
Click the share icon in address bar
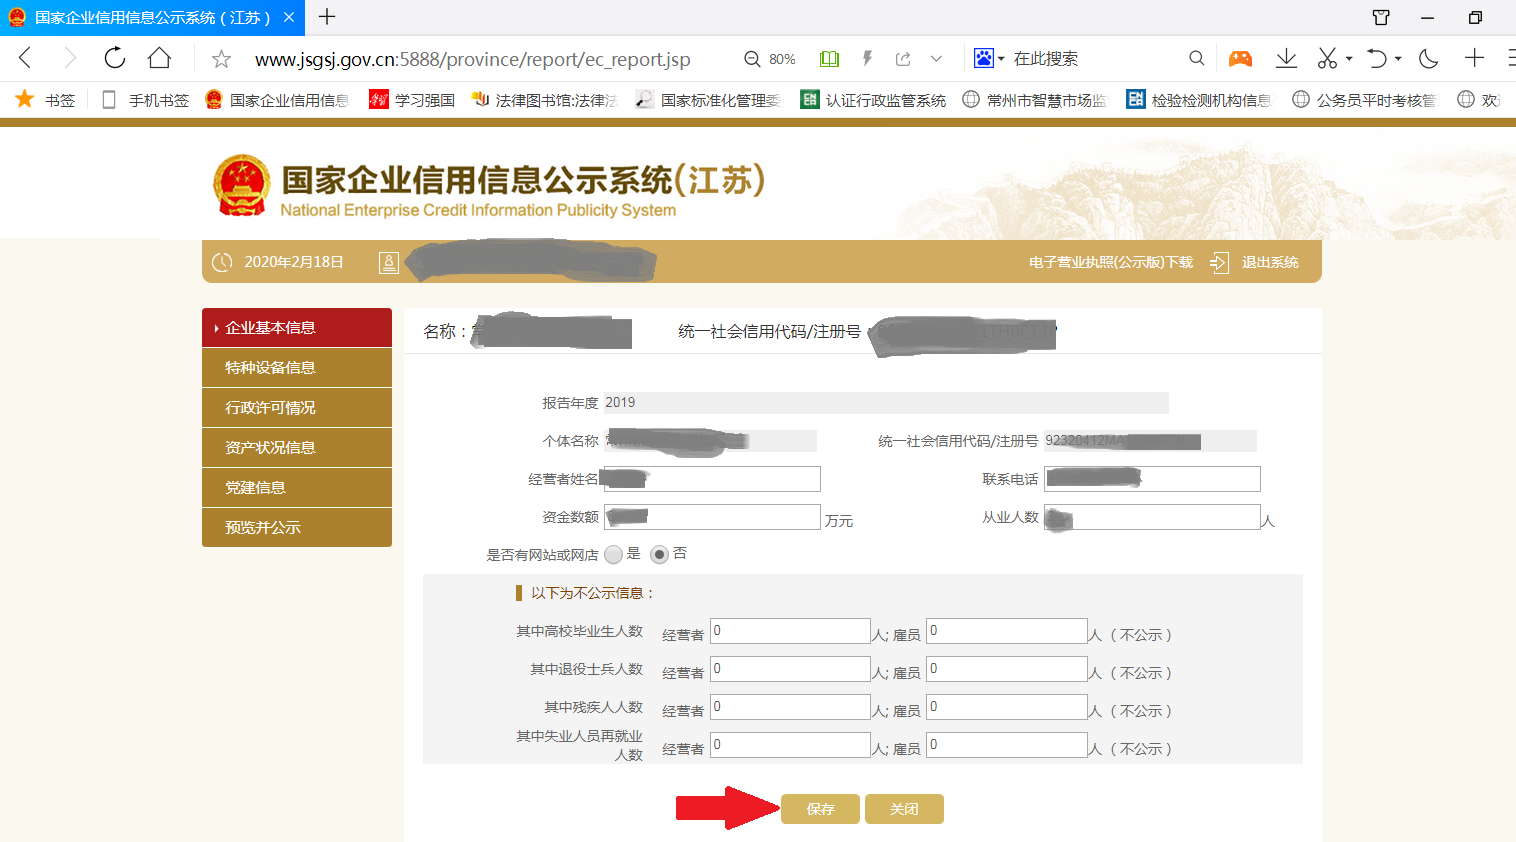[x=903, y=59]
